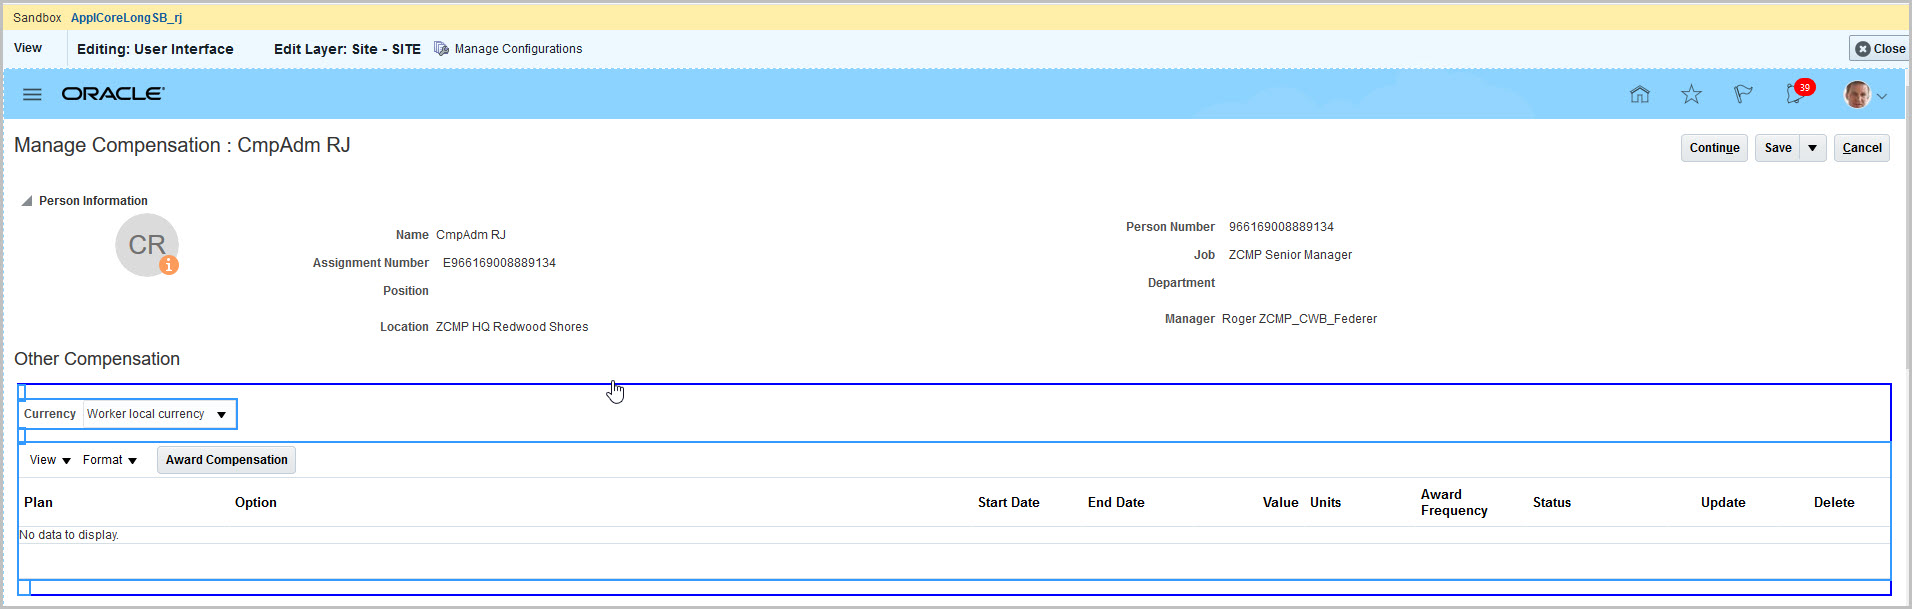The width and height of the screenshot is (1912, 609).
Task: Click the Status column header
Action: point(1552,503)
